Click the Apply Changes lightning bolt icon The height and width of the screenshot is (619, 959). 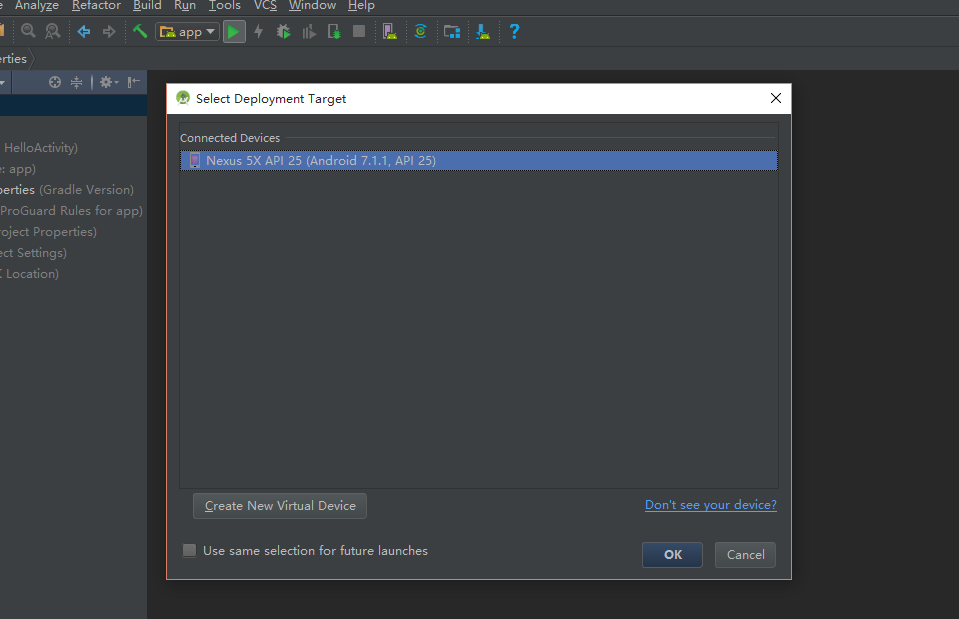[259, 31]
